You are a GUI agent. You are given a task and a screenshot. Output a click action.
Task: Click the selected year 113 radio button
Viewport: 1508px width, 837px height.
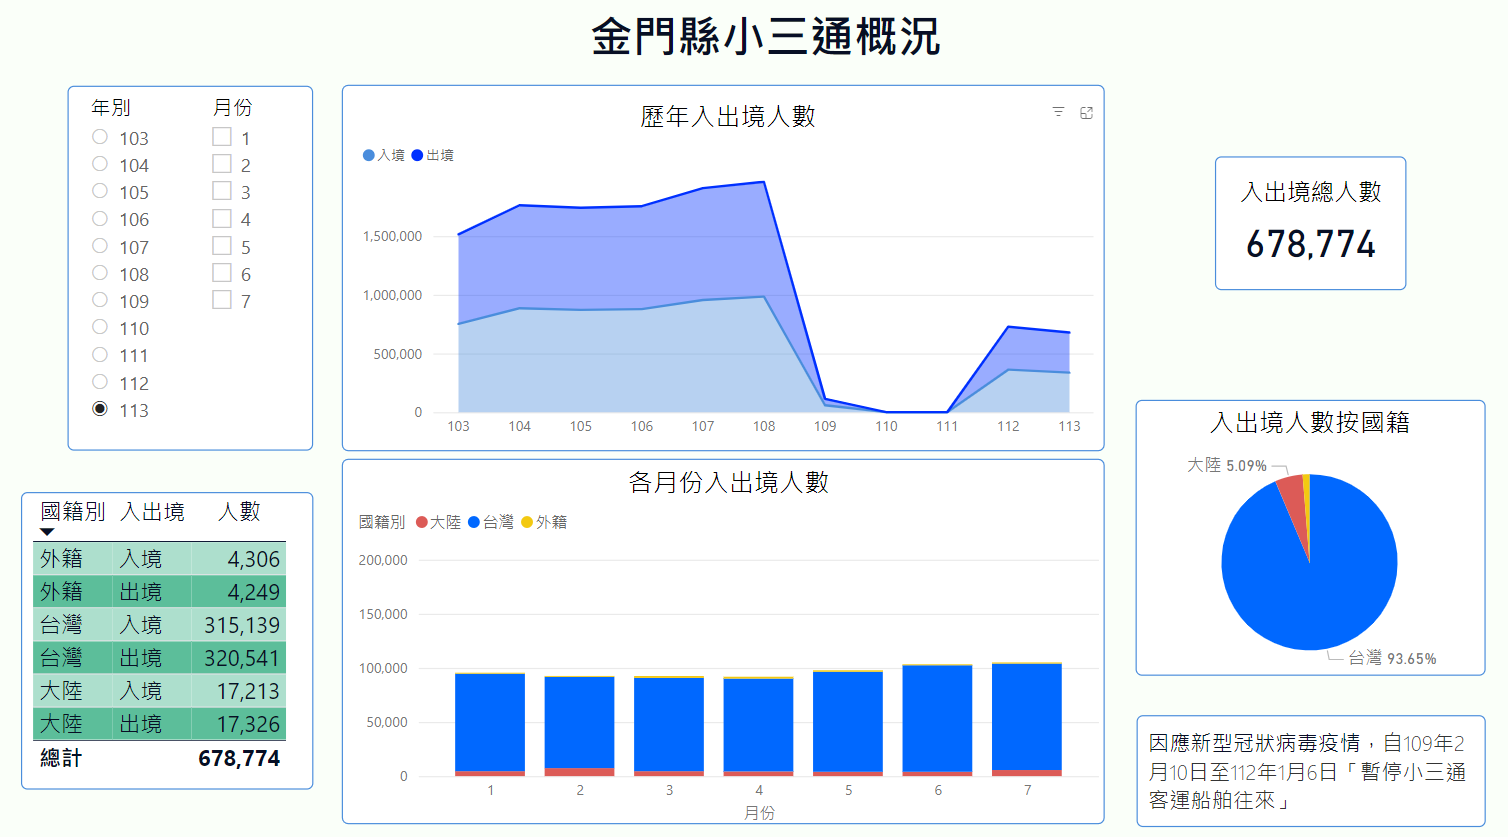tap(100, 409)
